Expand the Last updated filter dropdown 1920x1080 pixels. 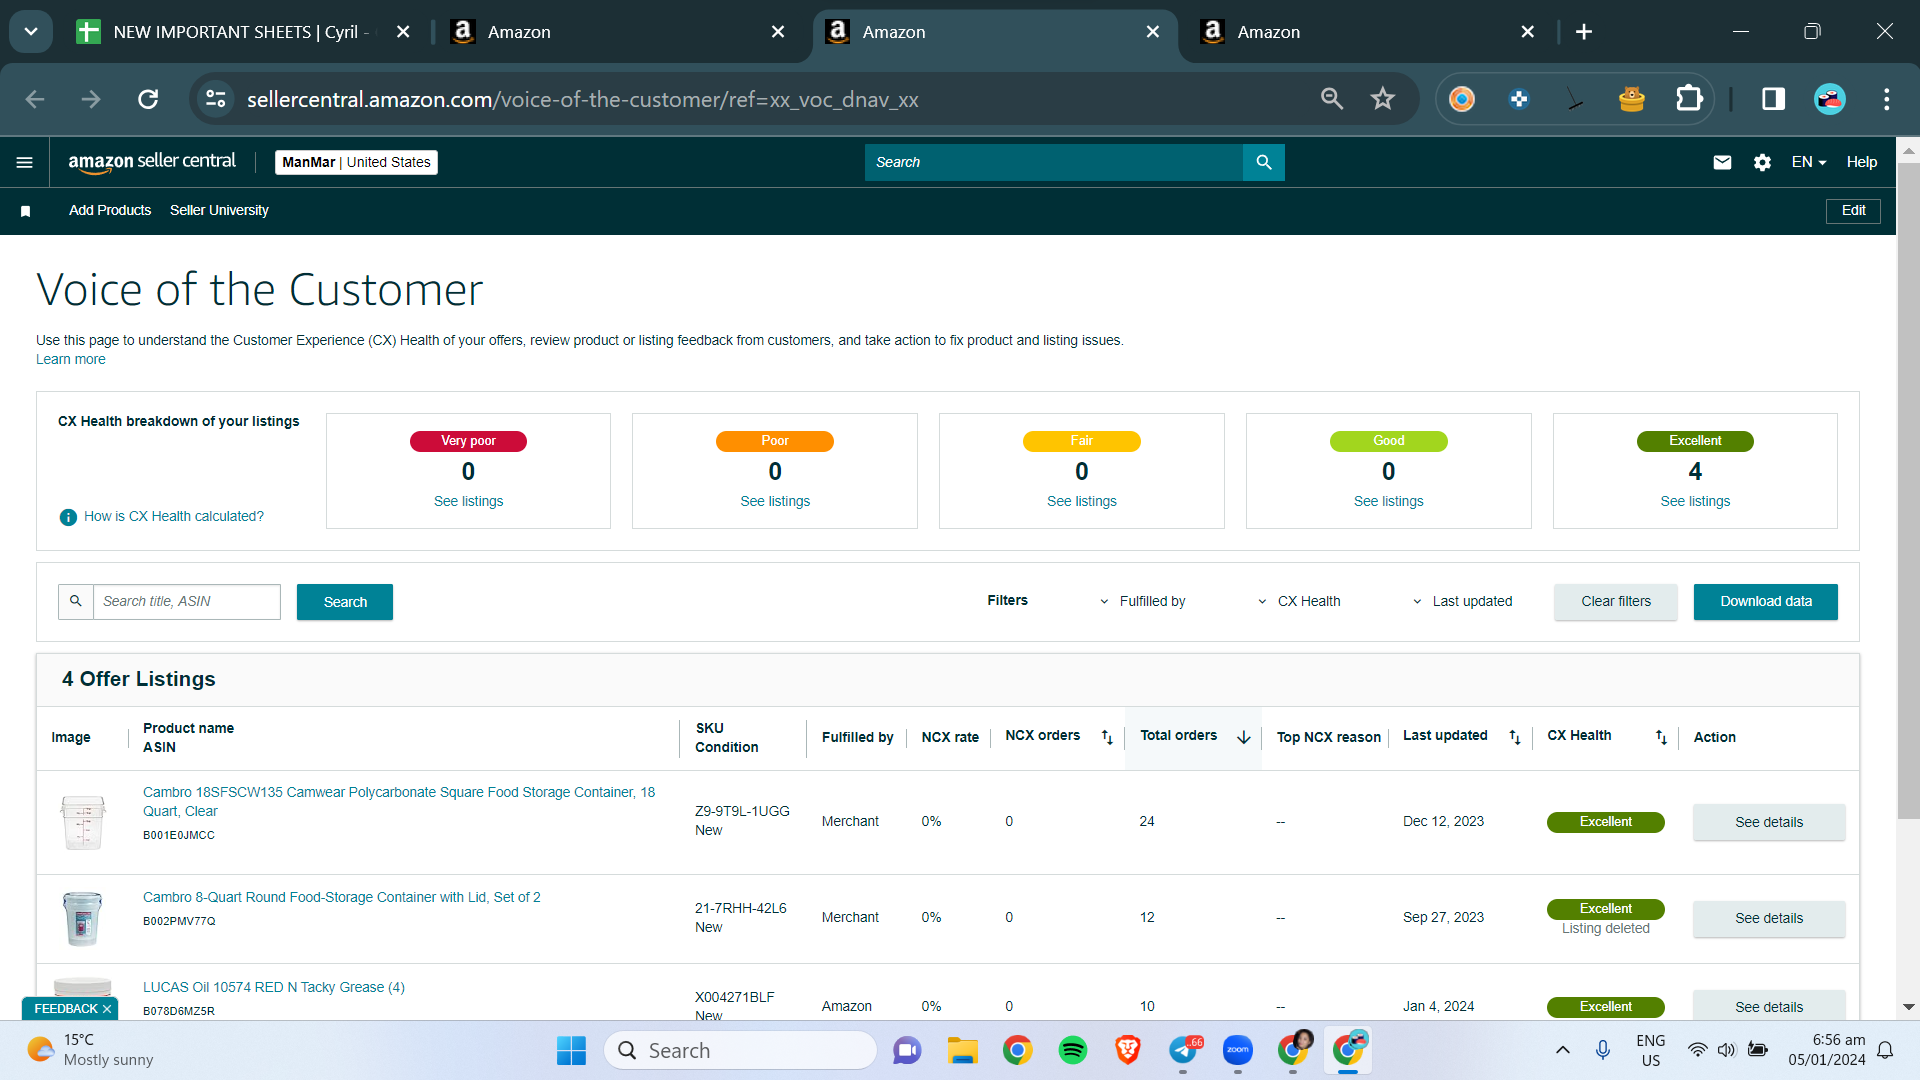(x=1462, y=601)
